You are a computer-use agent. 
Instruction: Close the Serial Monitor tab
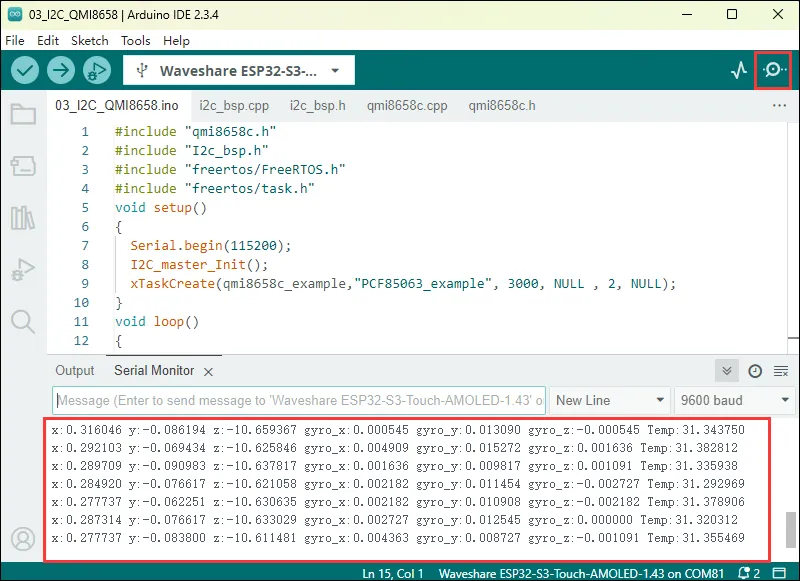(x=208, y=372)
